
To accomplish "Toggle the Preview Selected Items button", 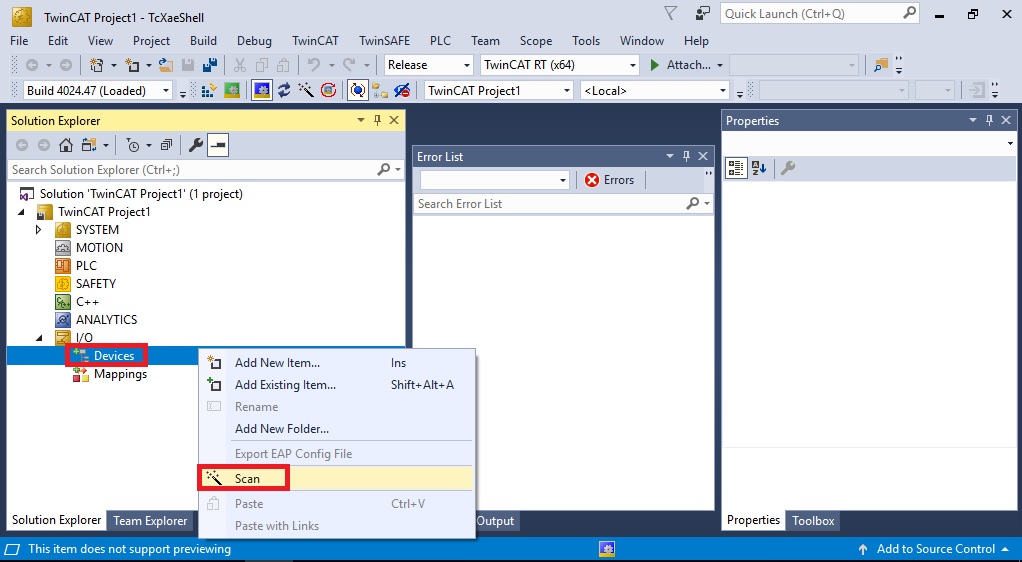I will [x=218, y=145].
